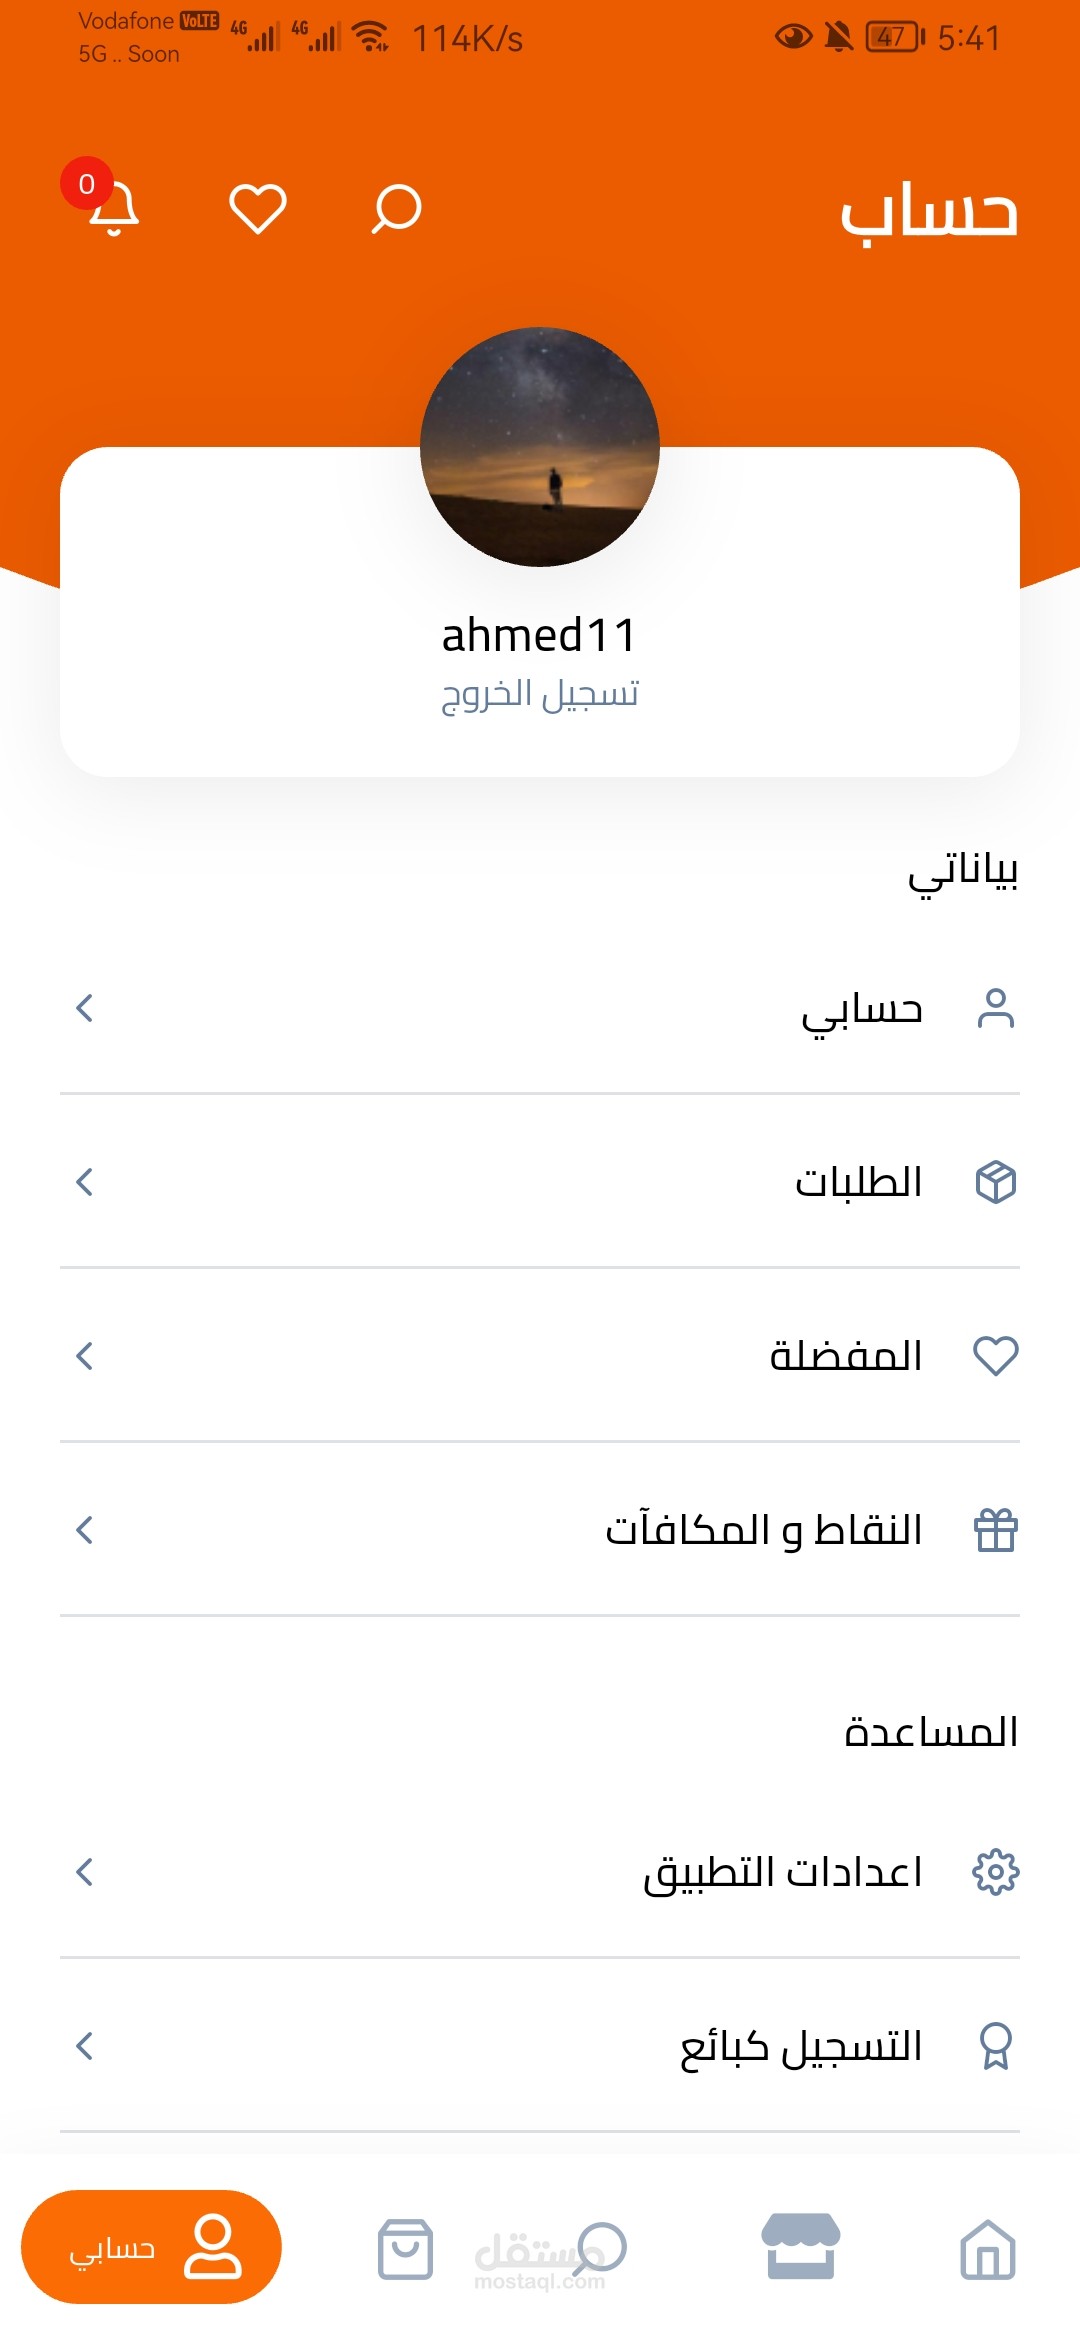Tap the box icon beside الطلبات
1080x2340 pixels.
(x=995, y=1182)
